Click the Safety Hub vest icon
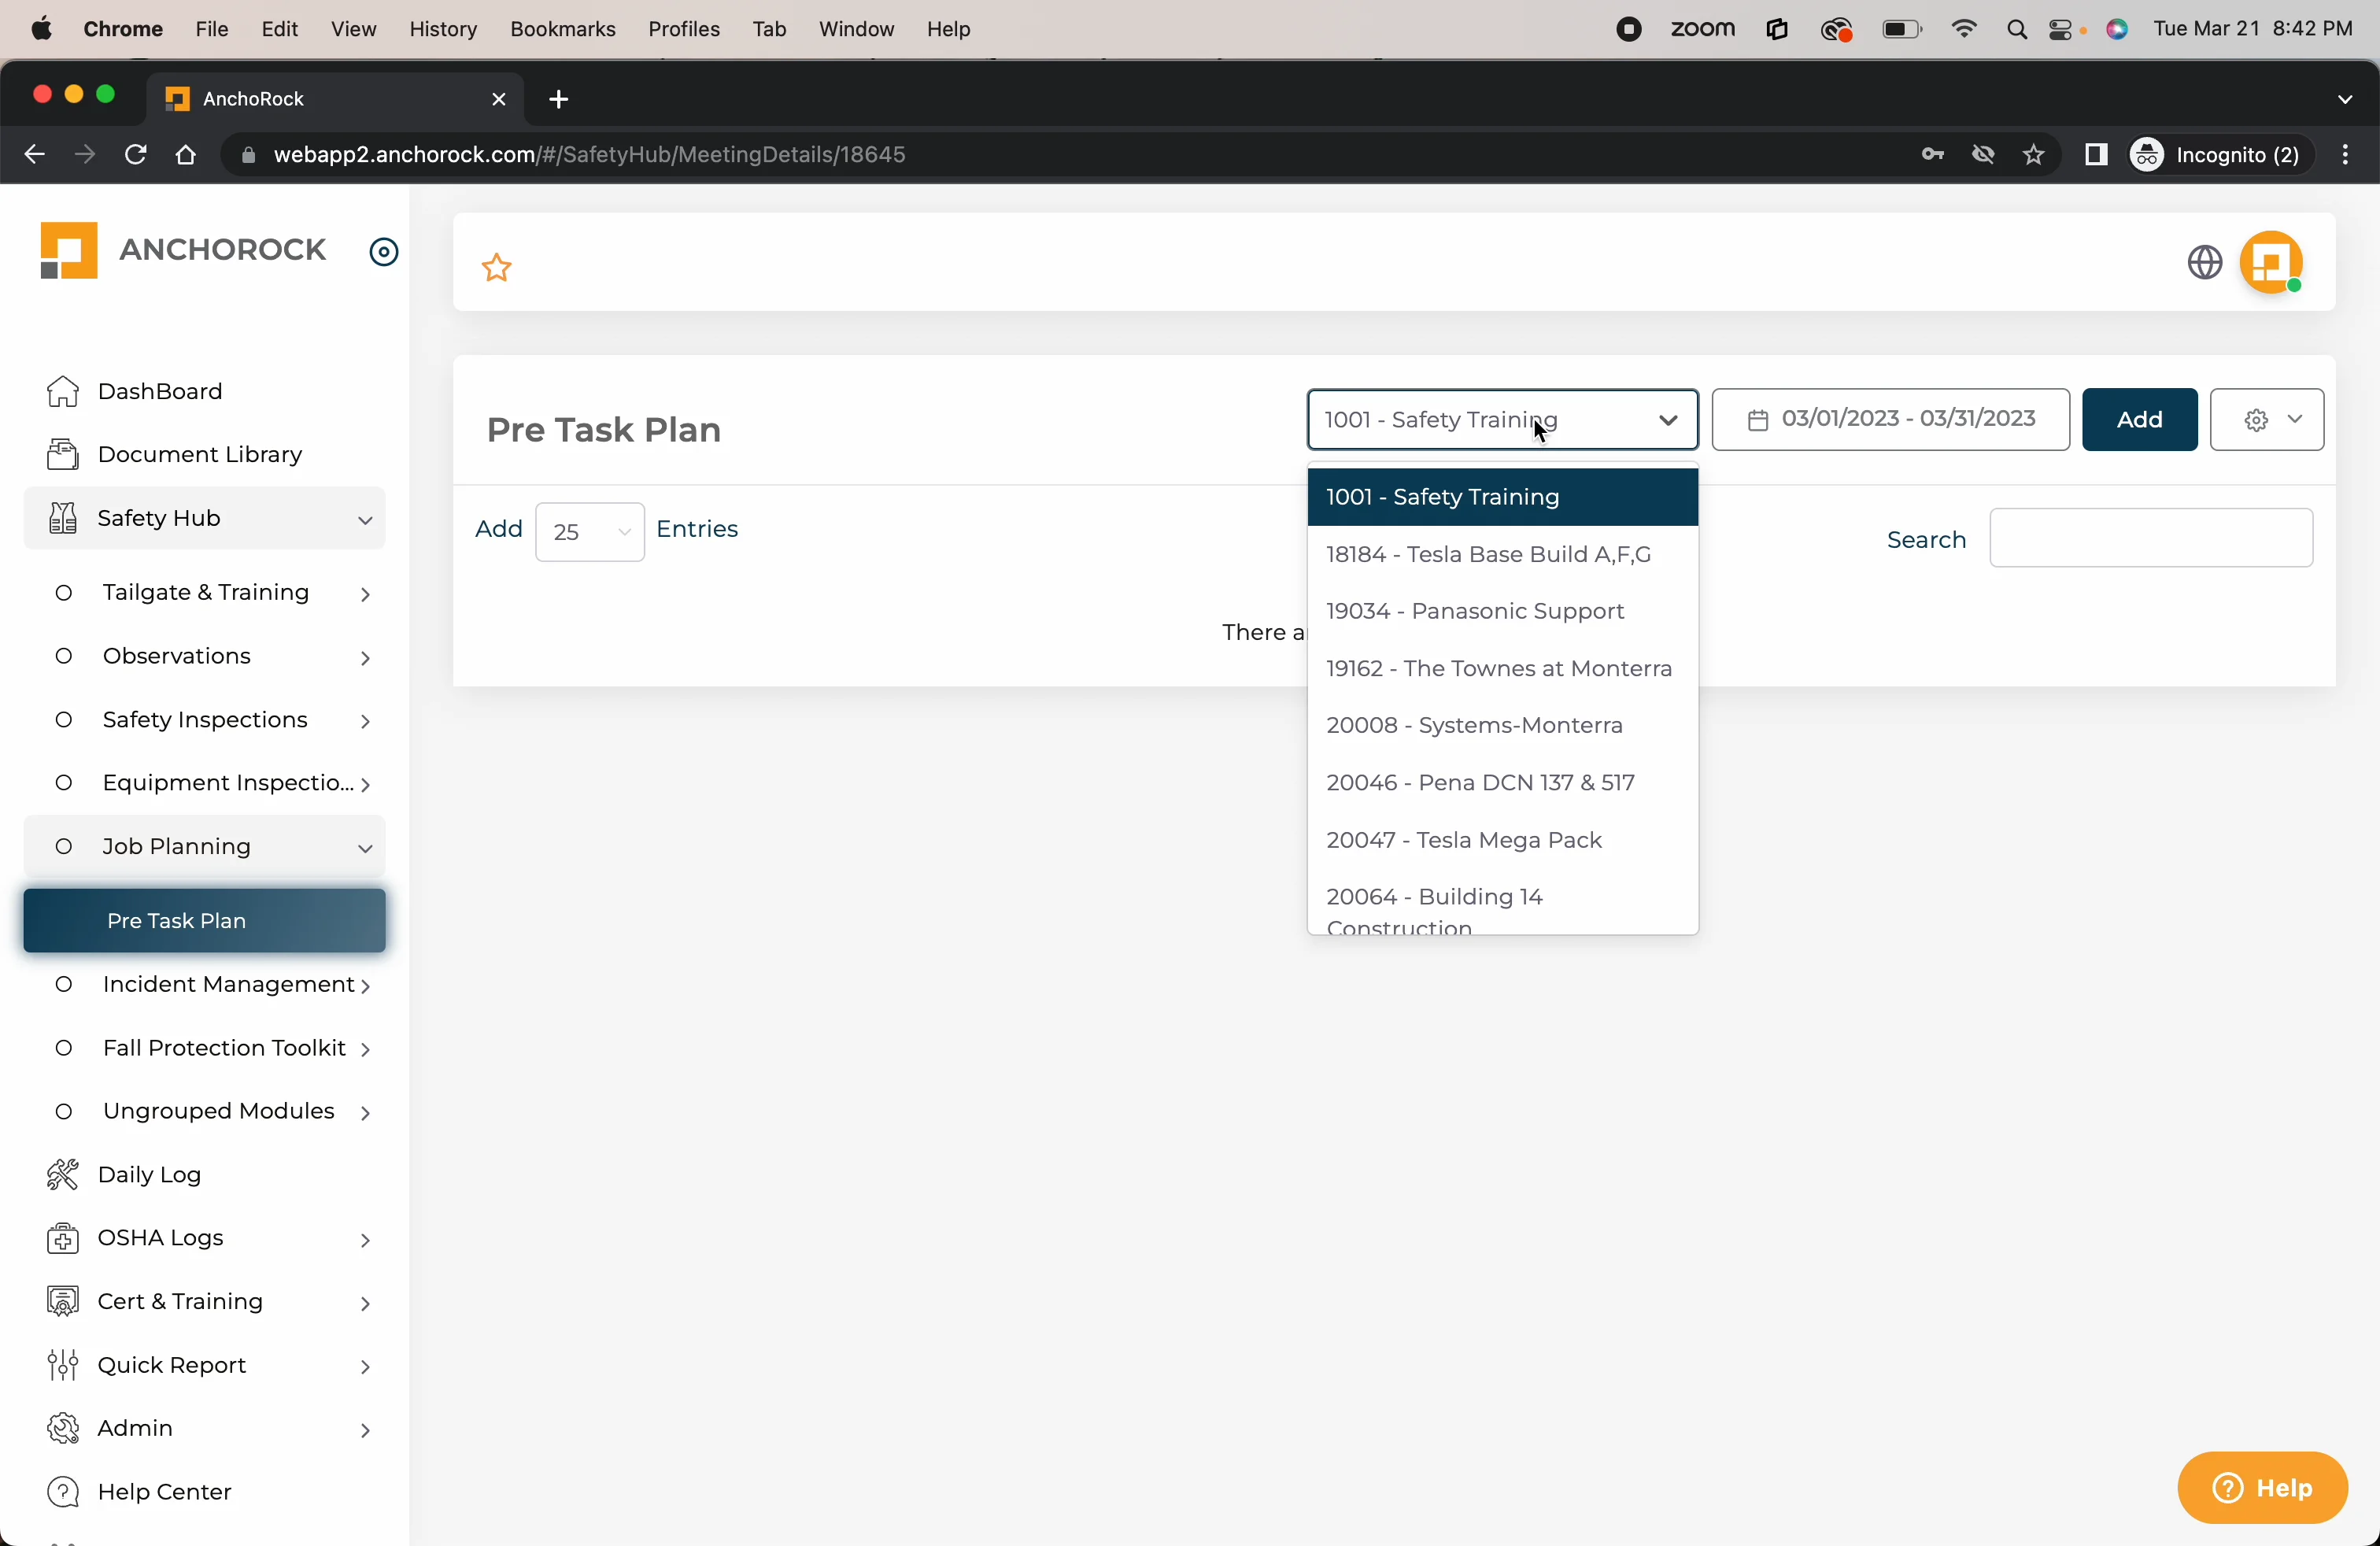Screen dimensions: 2380x1546 click(63, 518)
